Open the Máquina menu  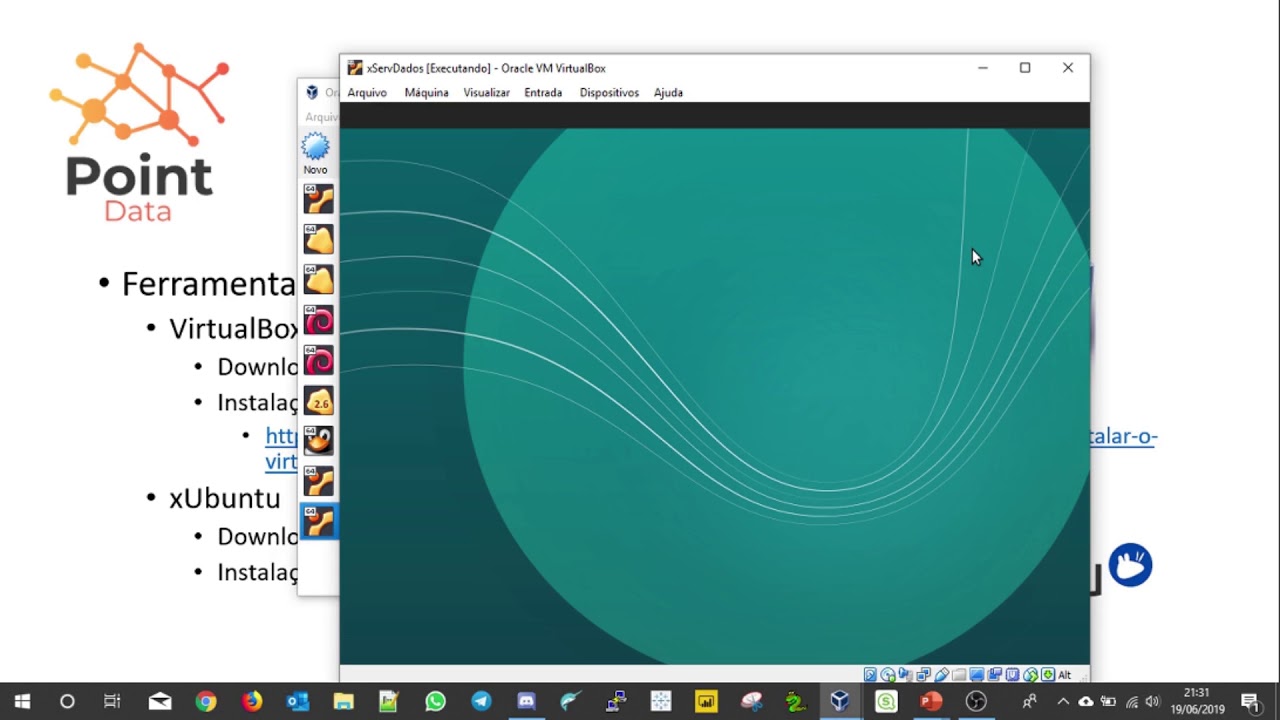[x=426, y=92]
